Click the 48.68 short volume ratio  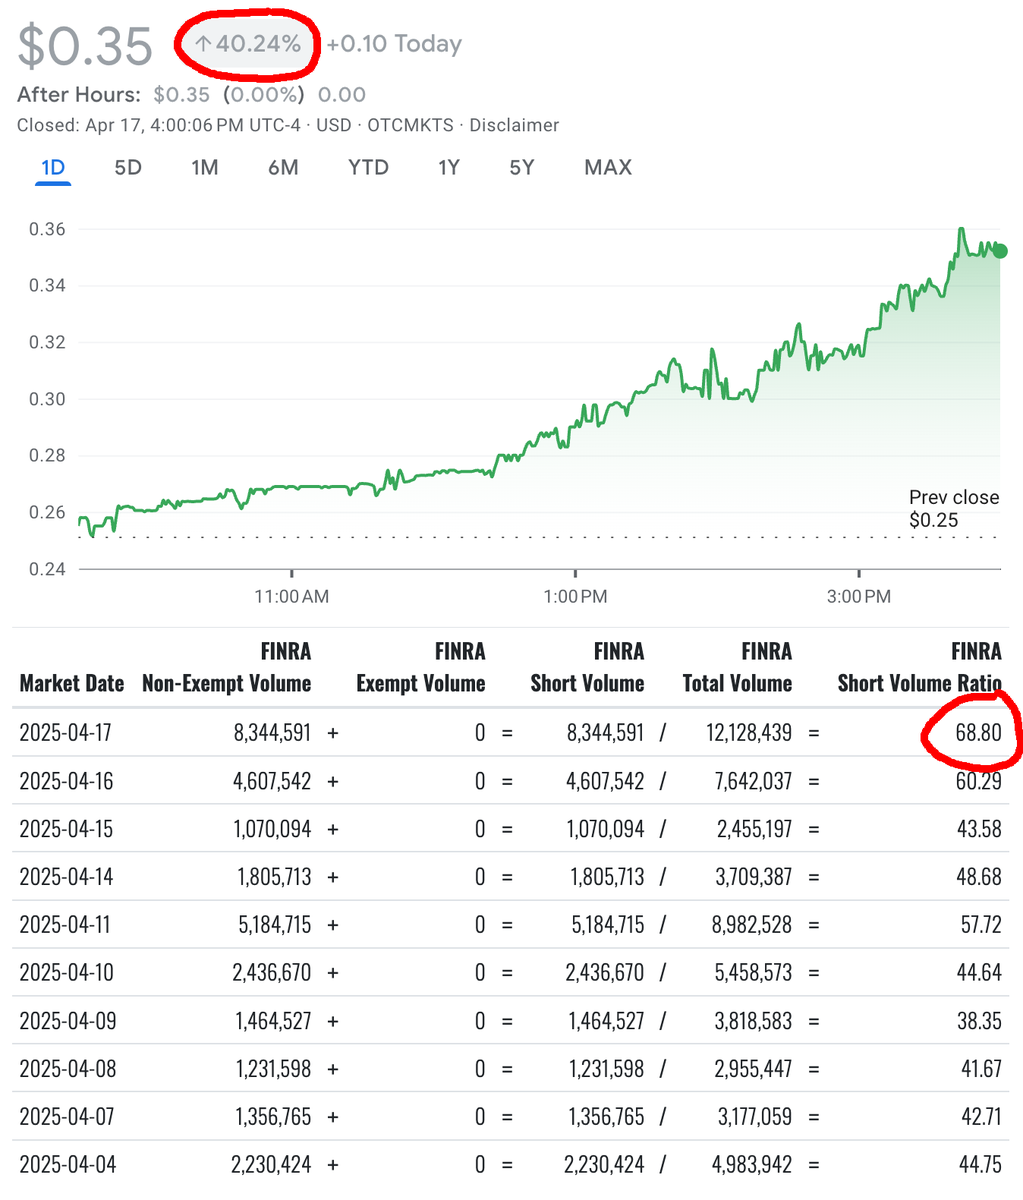click(979, 877)
